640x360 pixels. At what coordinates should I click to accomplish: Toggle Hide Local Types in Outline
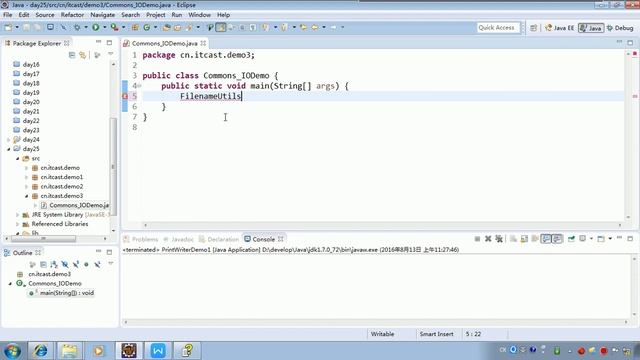coord(97,264)
